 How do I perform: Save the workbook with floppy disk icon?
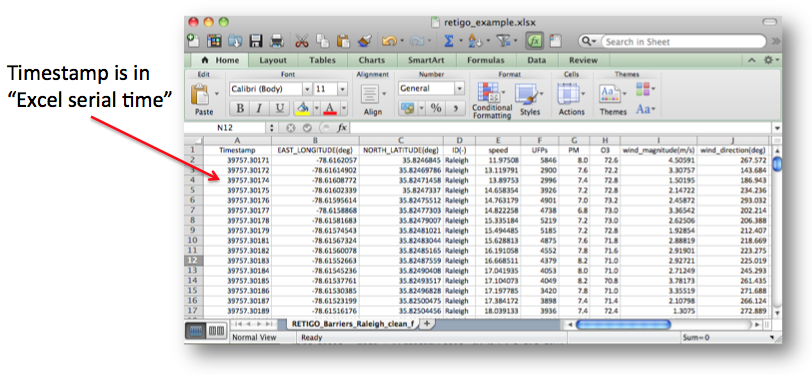tap(255, 41)
